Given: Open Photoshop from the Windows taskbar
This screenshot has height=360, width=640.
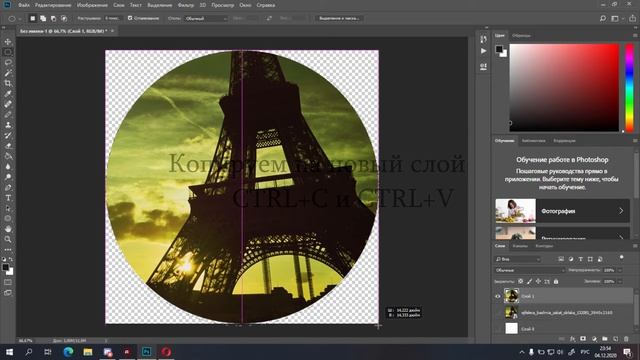Looking at the screenshot, I should (x=147, y=351).
